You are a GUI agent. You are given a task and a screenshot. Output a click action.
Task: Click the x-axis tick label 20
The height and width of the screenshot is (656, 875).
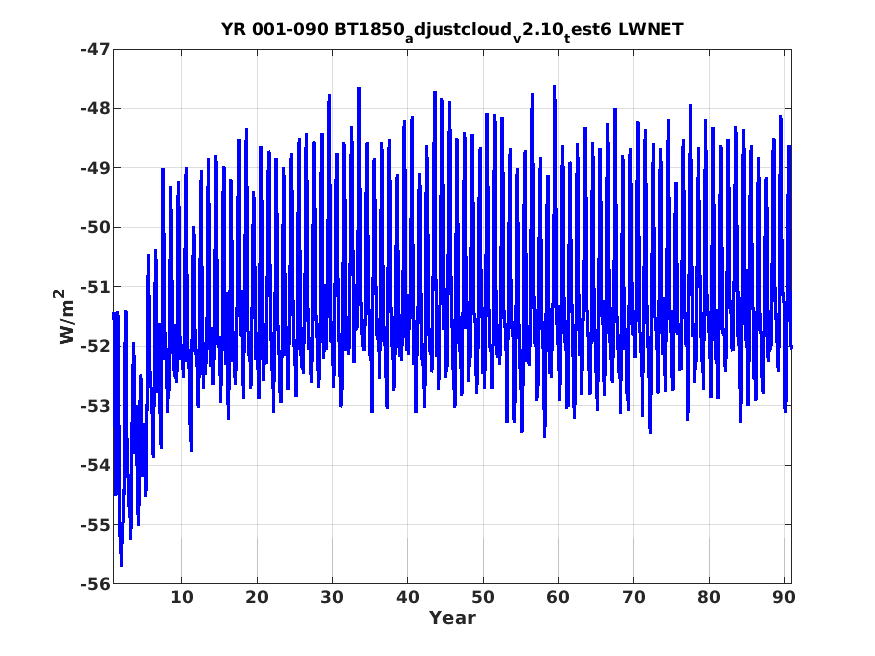257,597
